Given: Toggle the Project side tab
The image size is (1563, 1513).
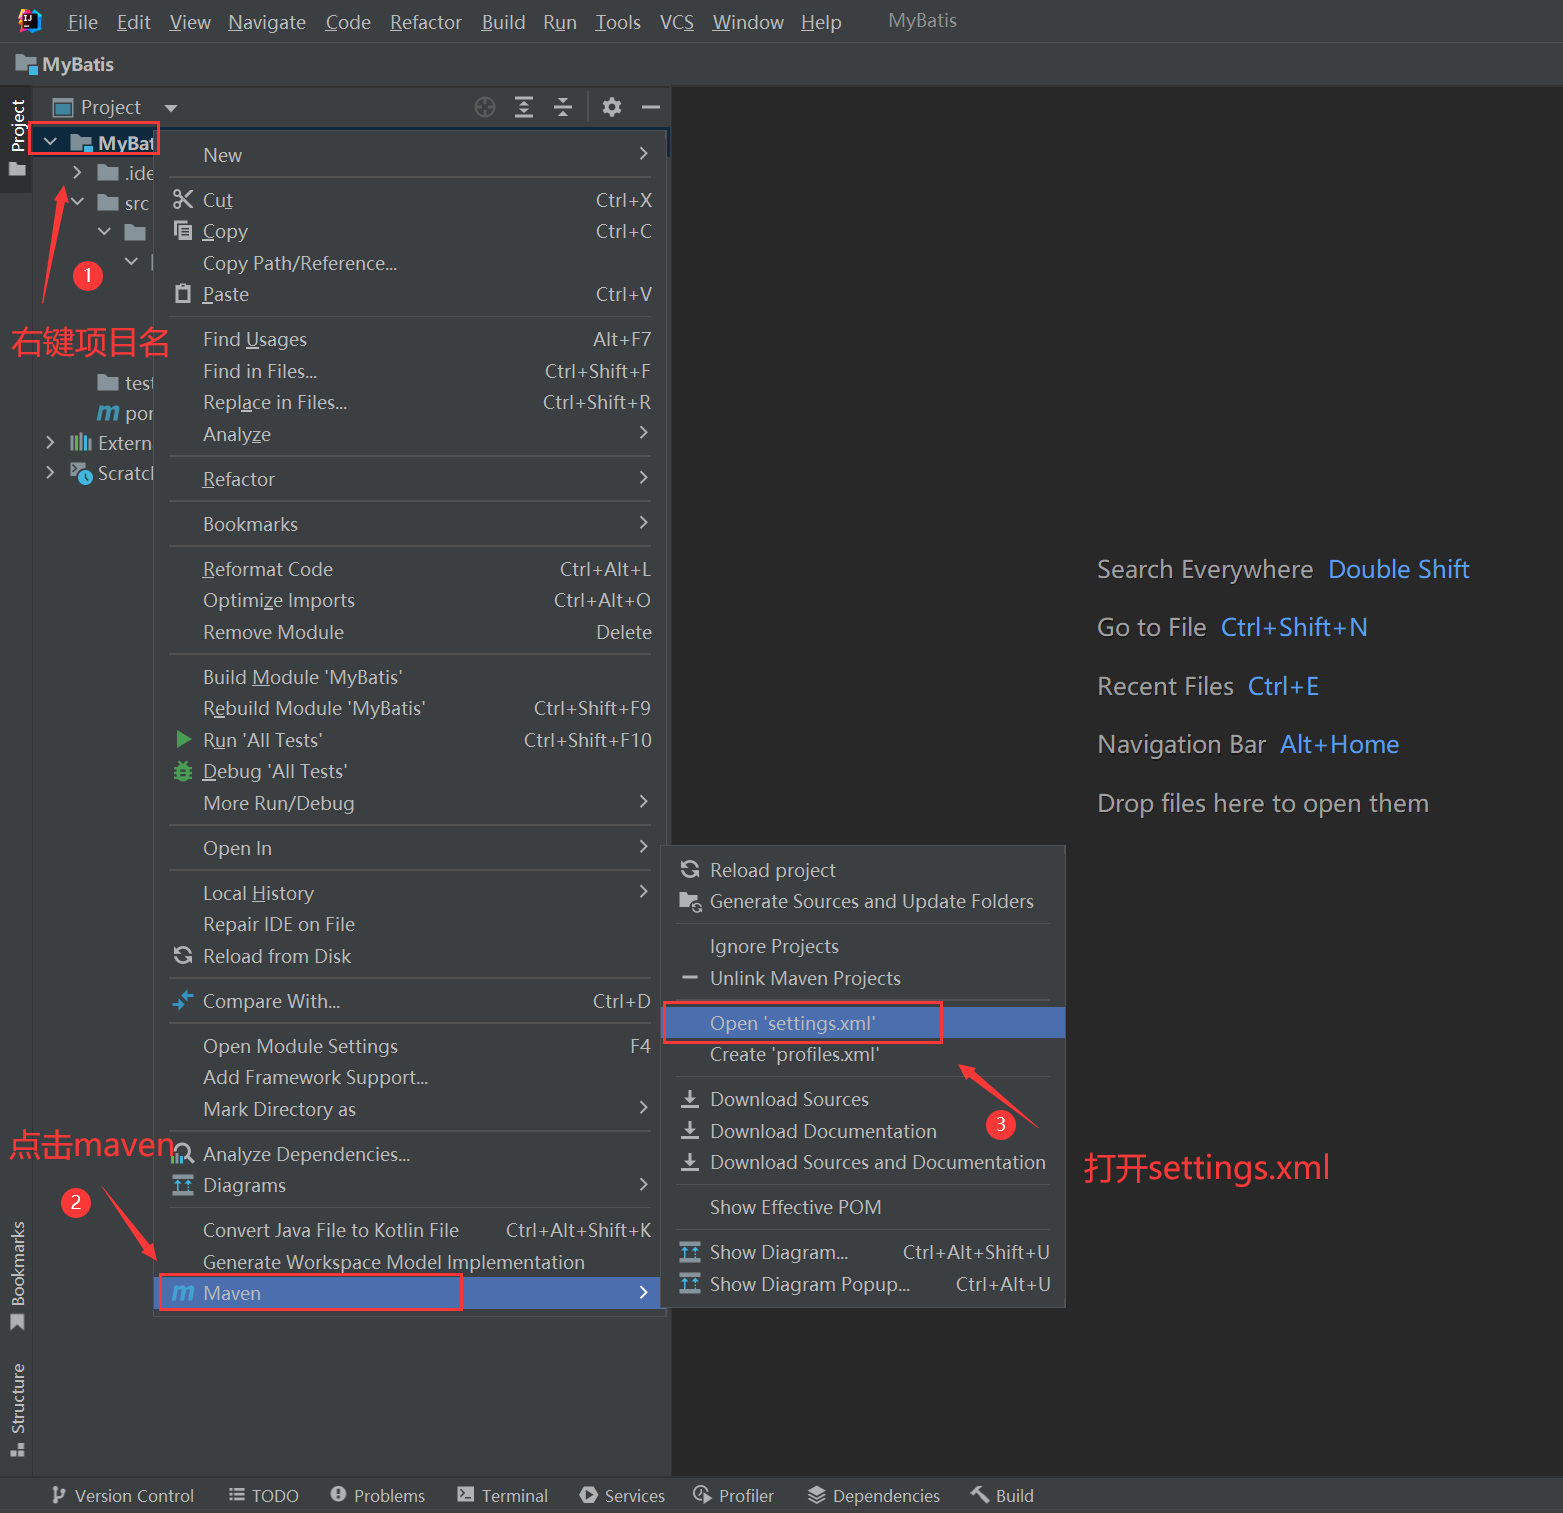Looking at the screenshot, I should (x=17, y=137).
